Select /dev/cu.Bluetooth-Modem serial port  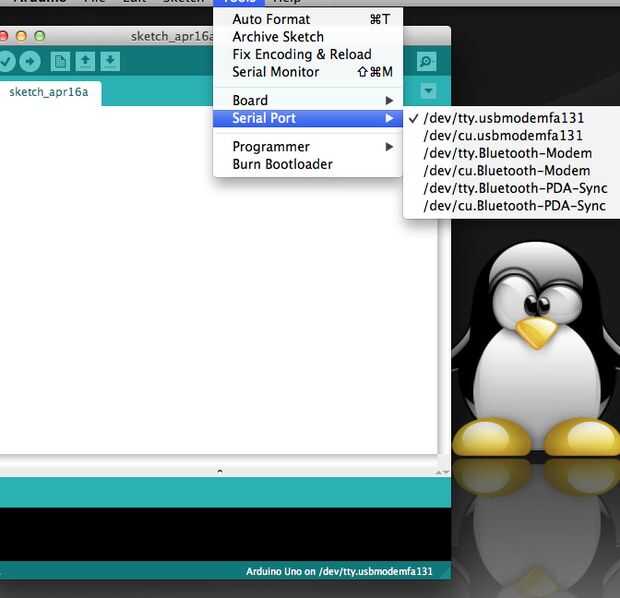(512, 171)
